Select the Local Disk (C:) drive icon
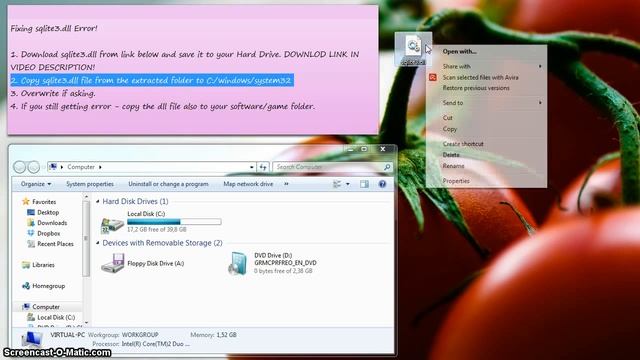640x360 pixels. click(x=112, y=224)
